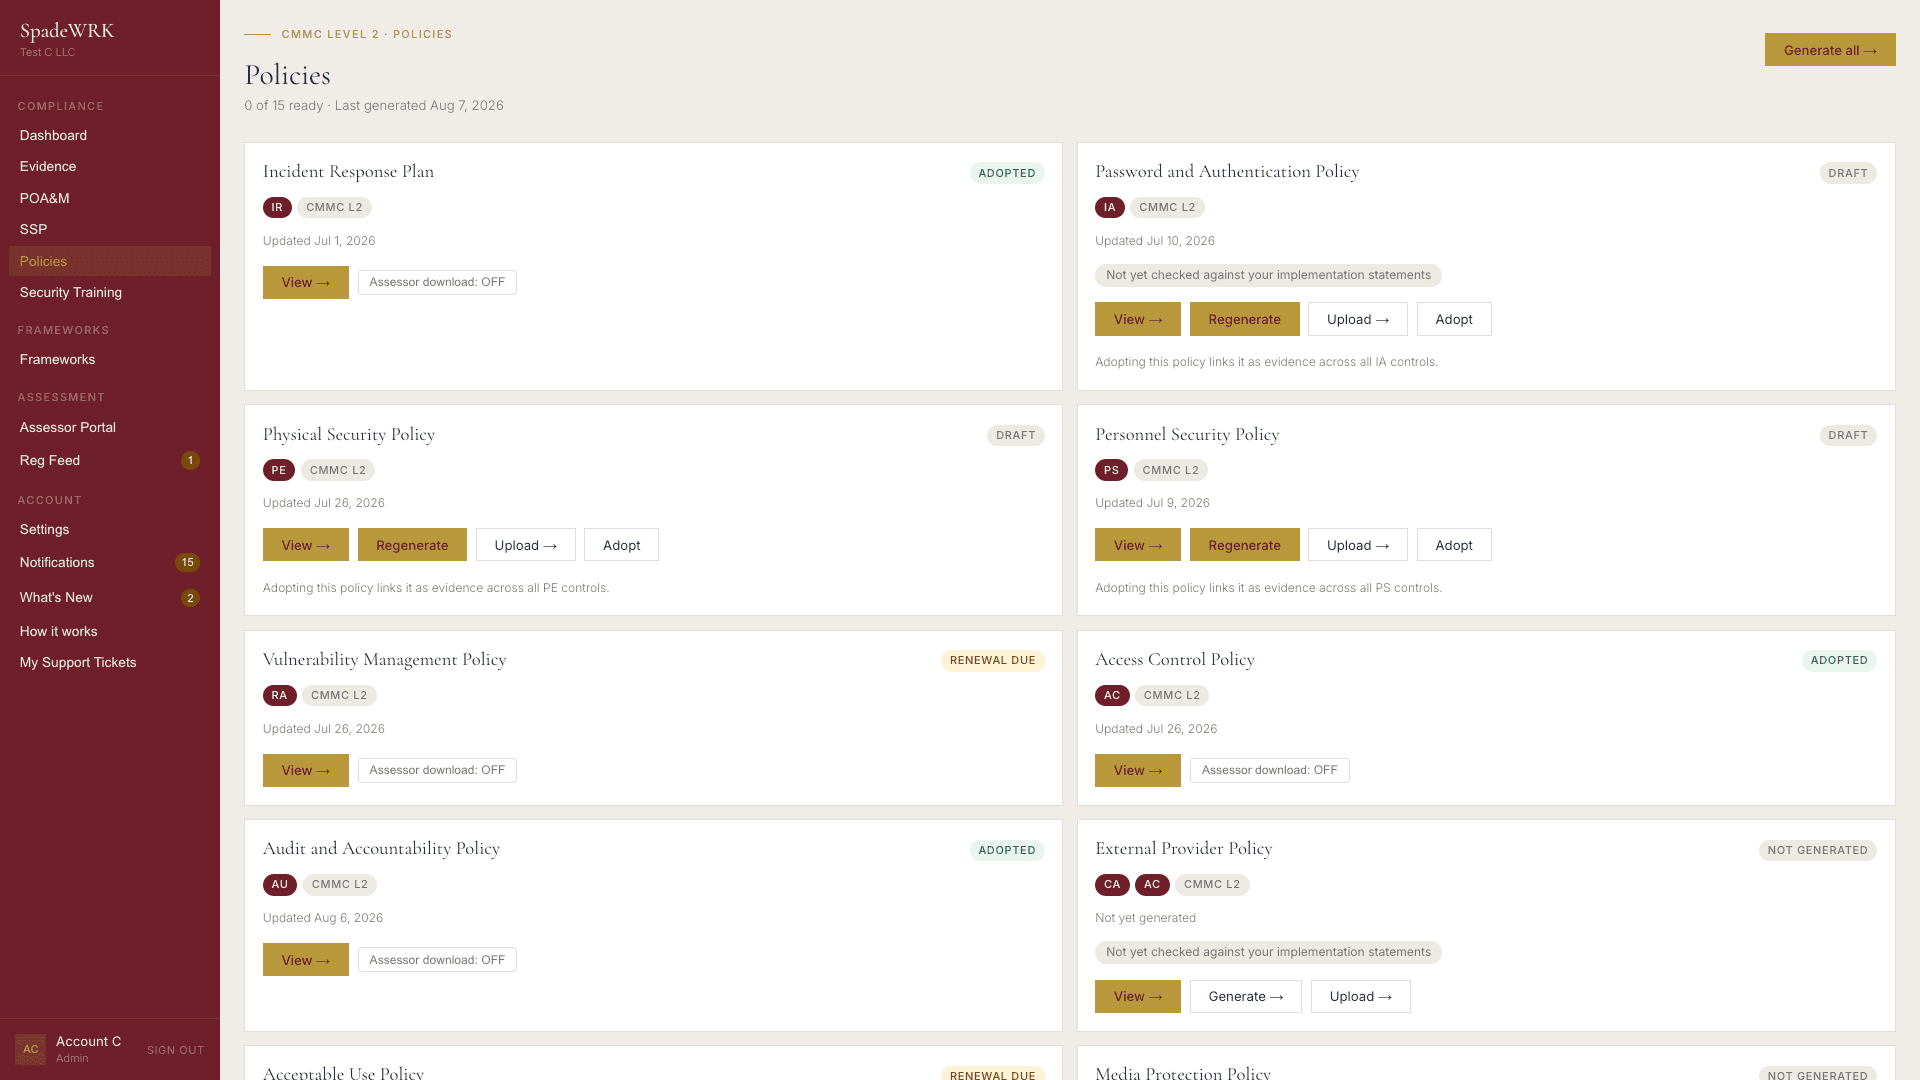Image resolution: width=1920 pixels, height=1080 pixels.
Task: Click the NOT GENERATED badge on External Provider Policy
Action: (1817, 851)
